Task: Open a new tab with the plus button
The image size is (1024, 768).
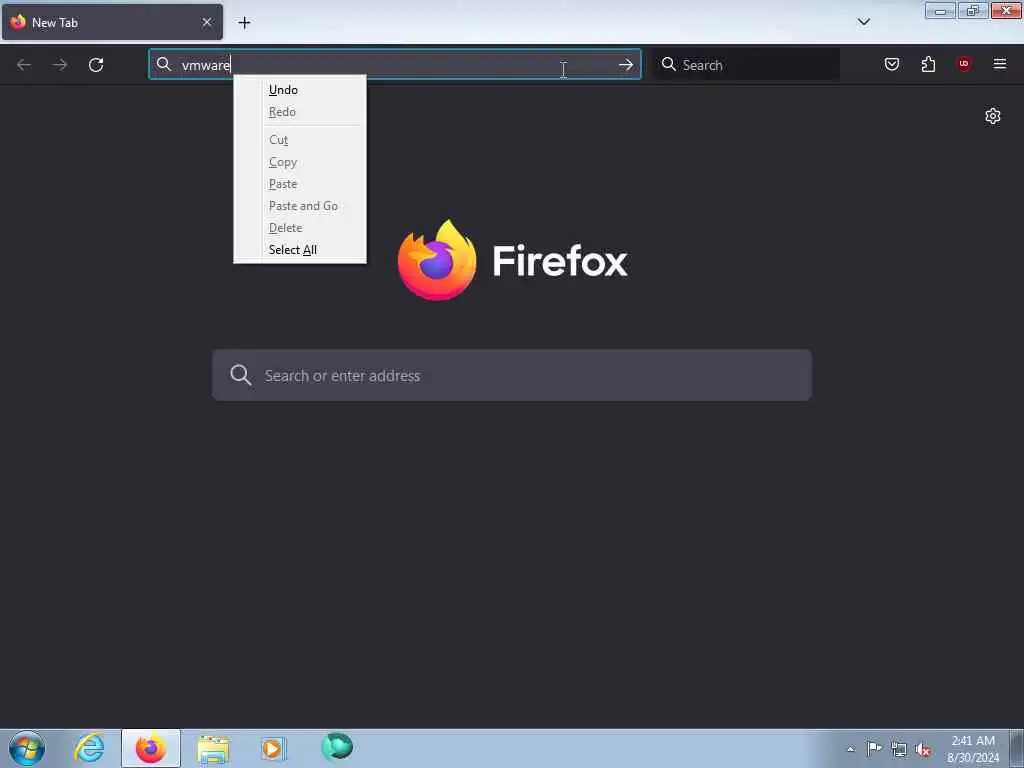Action: [x=244, y=23]
